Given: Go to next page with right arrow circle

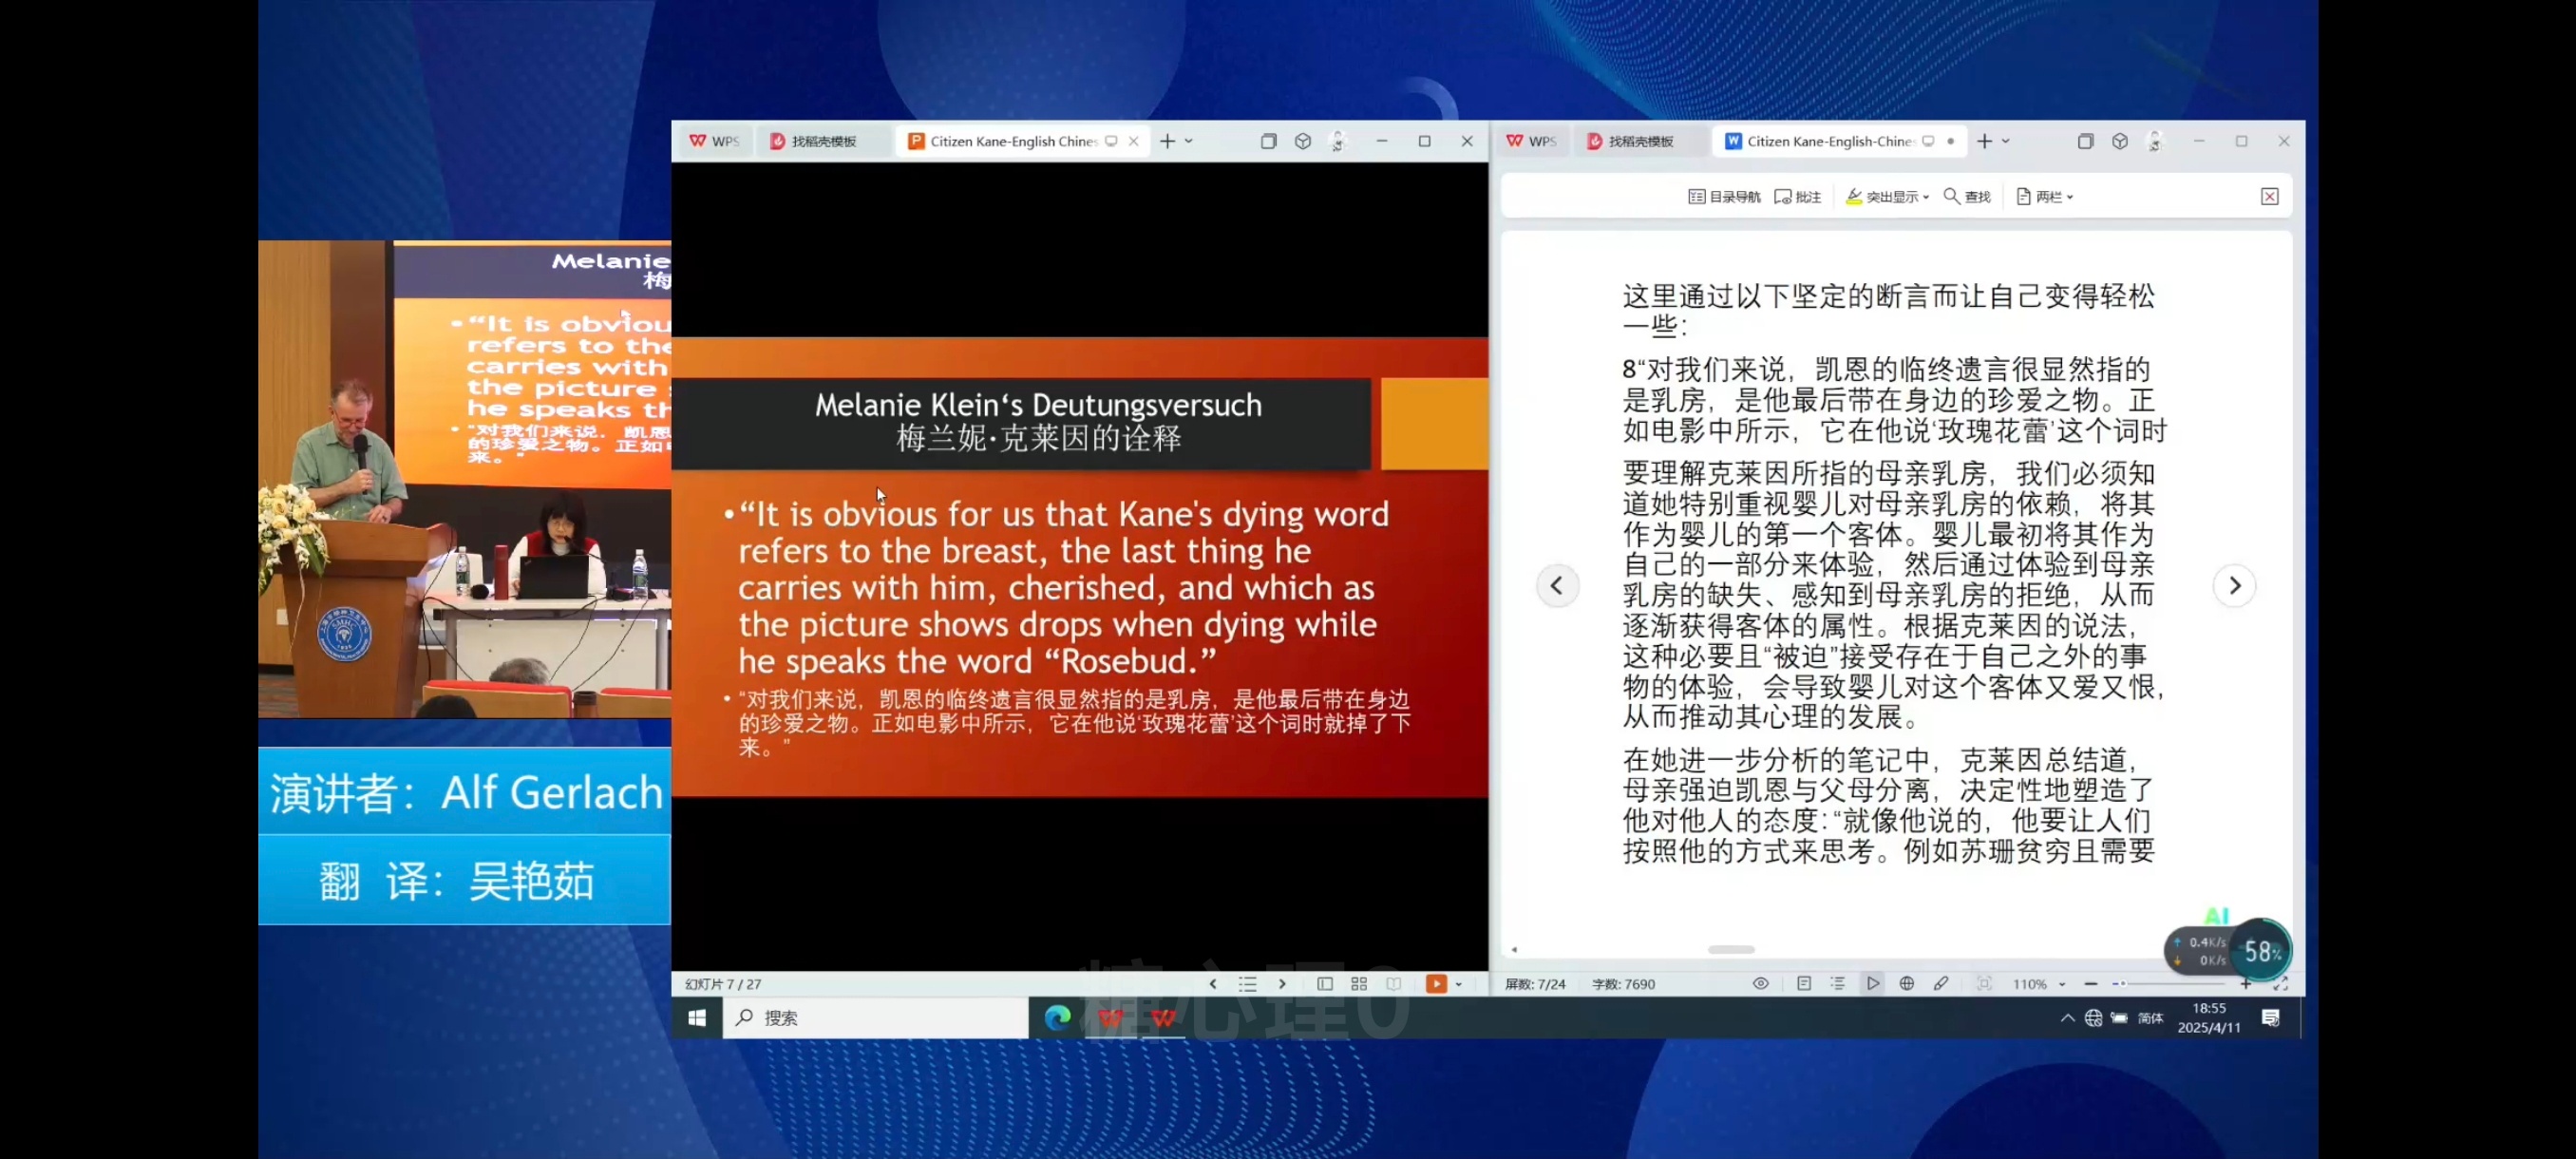Looking at the screenshot, I should click(x=2234, y=585).
